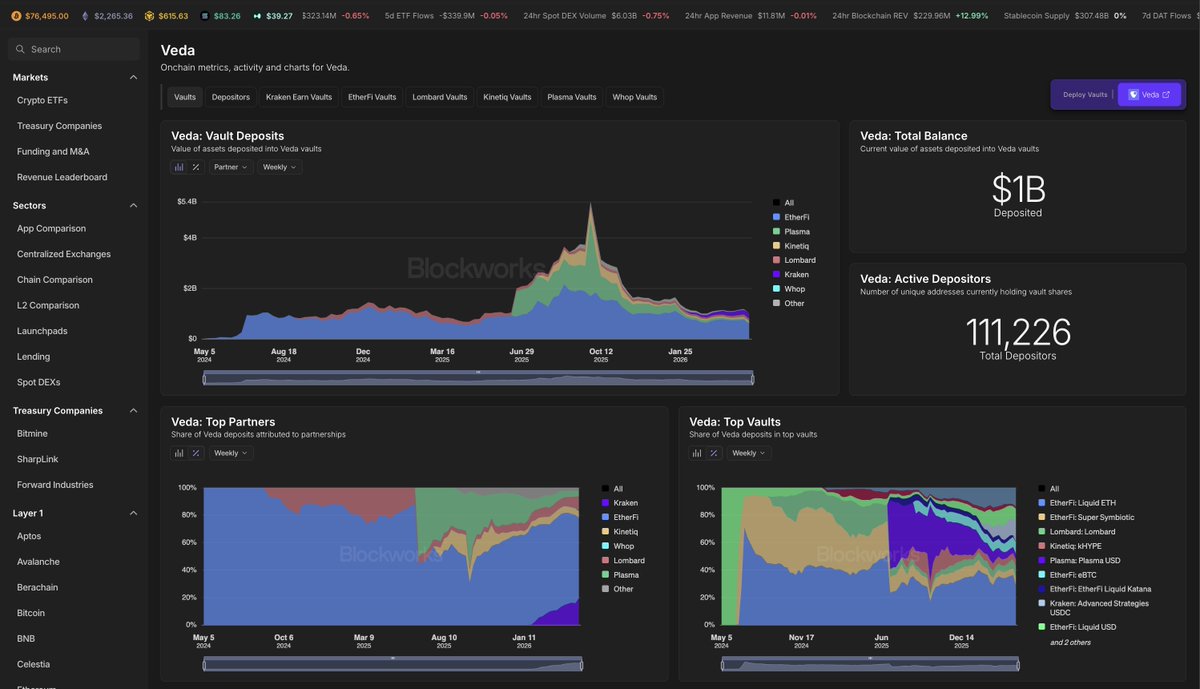Toggle EtherFi: Liquid ETH in Top Vaults legend
The image size is (1200, 689).
[1076, 503]
